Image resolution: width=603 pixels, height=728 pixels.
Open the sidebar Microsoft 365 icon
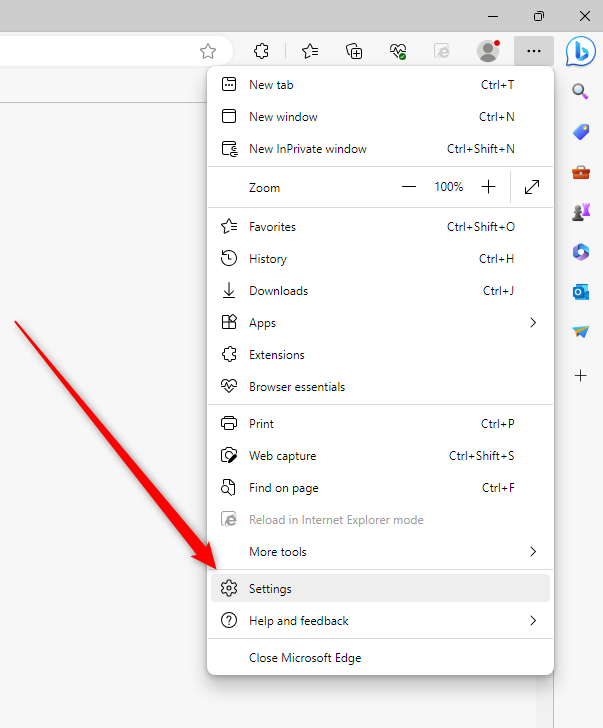tap(581, 252)
